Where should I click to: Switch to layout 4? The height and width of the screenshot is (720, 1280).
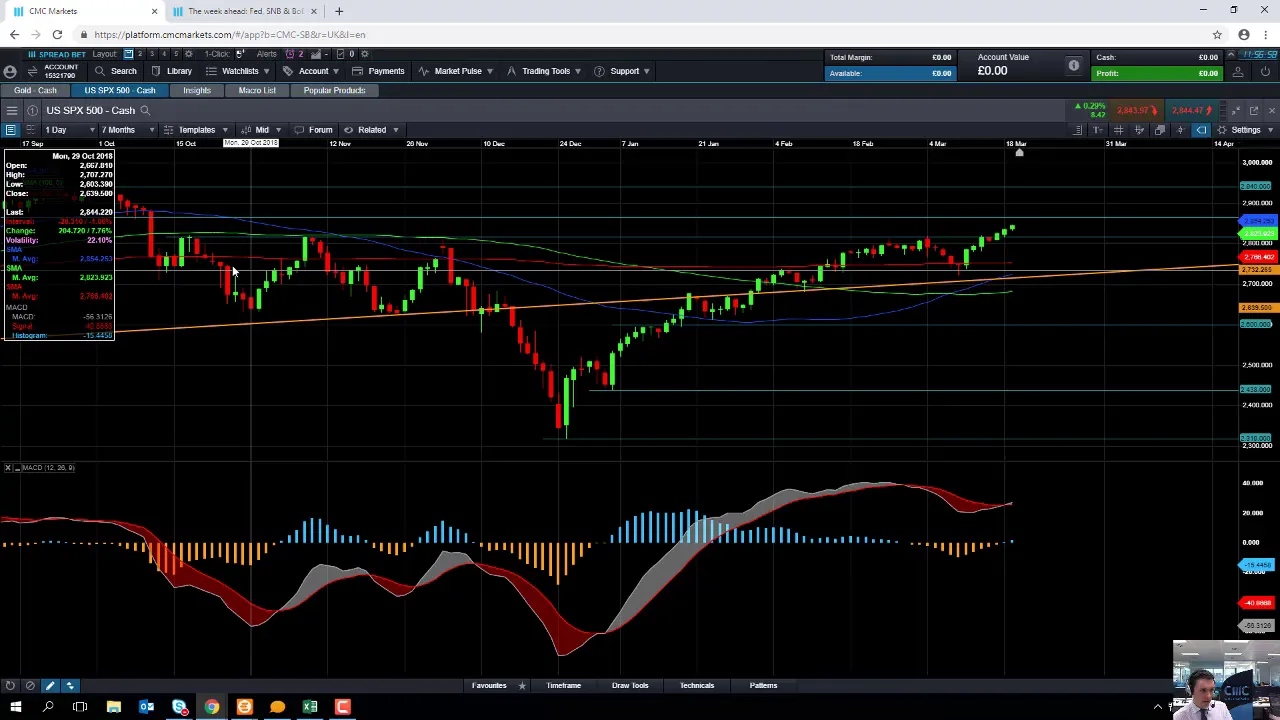point(164,54)
